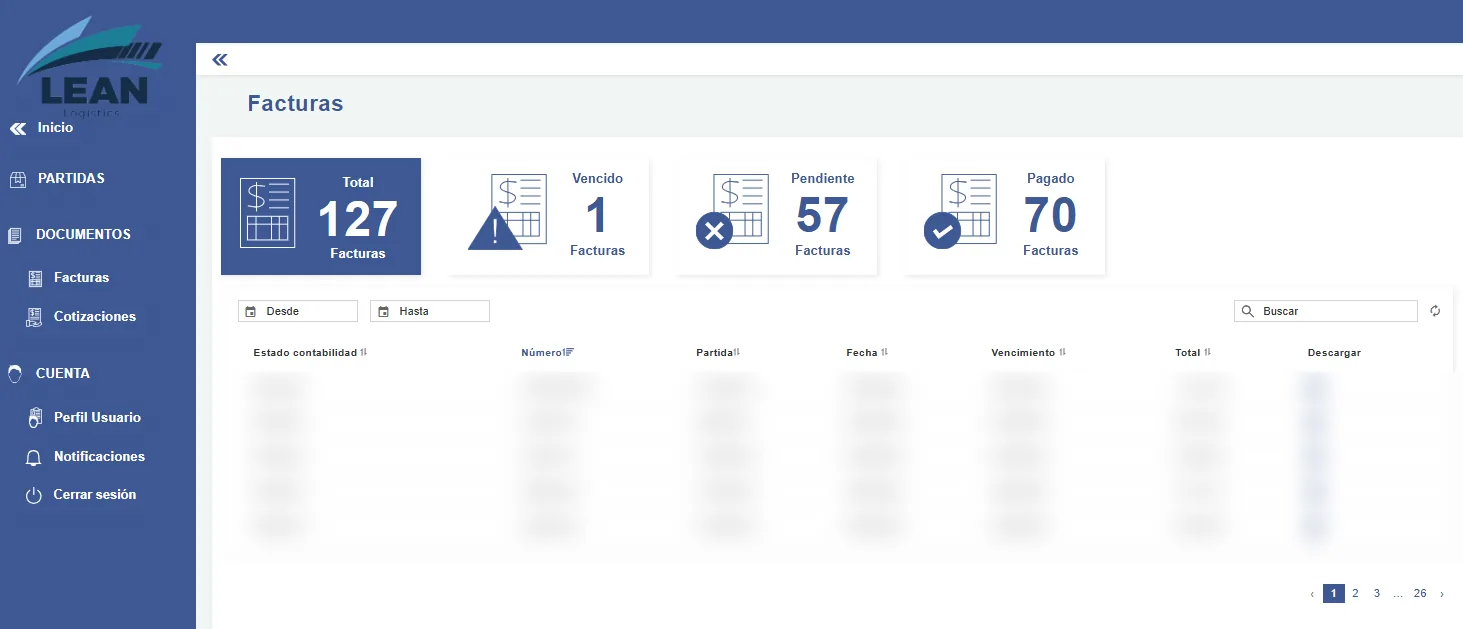Click the Cerrar sesión power icon
Screen dimensions: 1463x629
34,495
